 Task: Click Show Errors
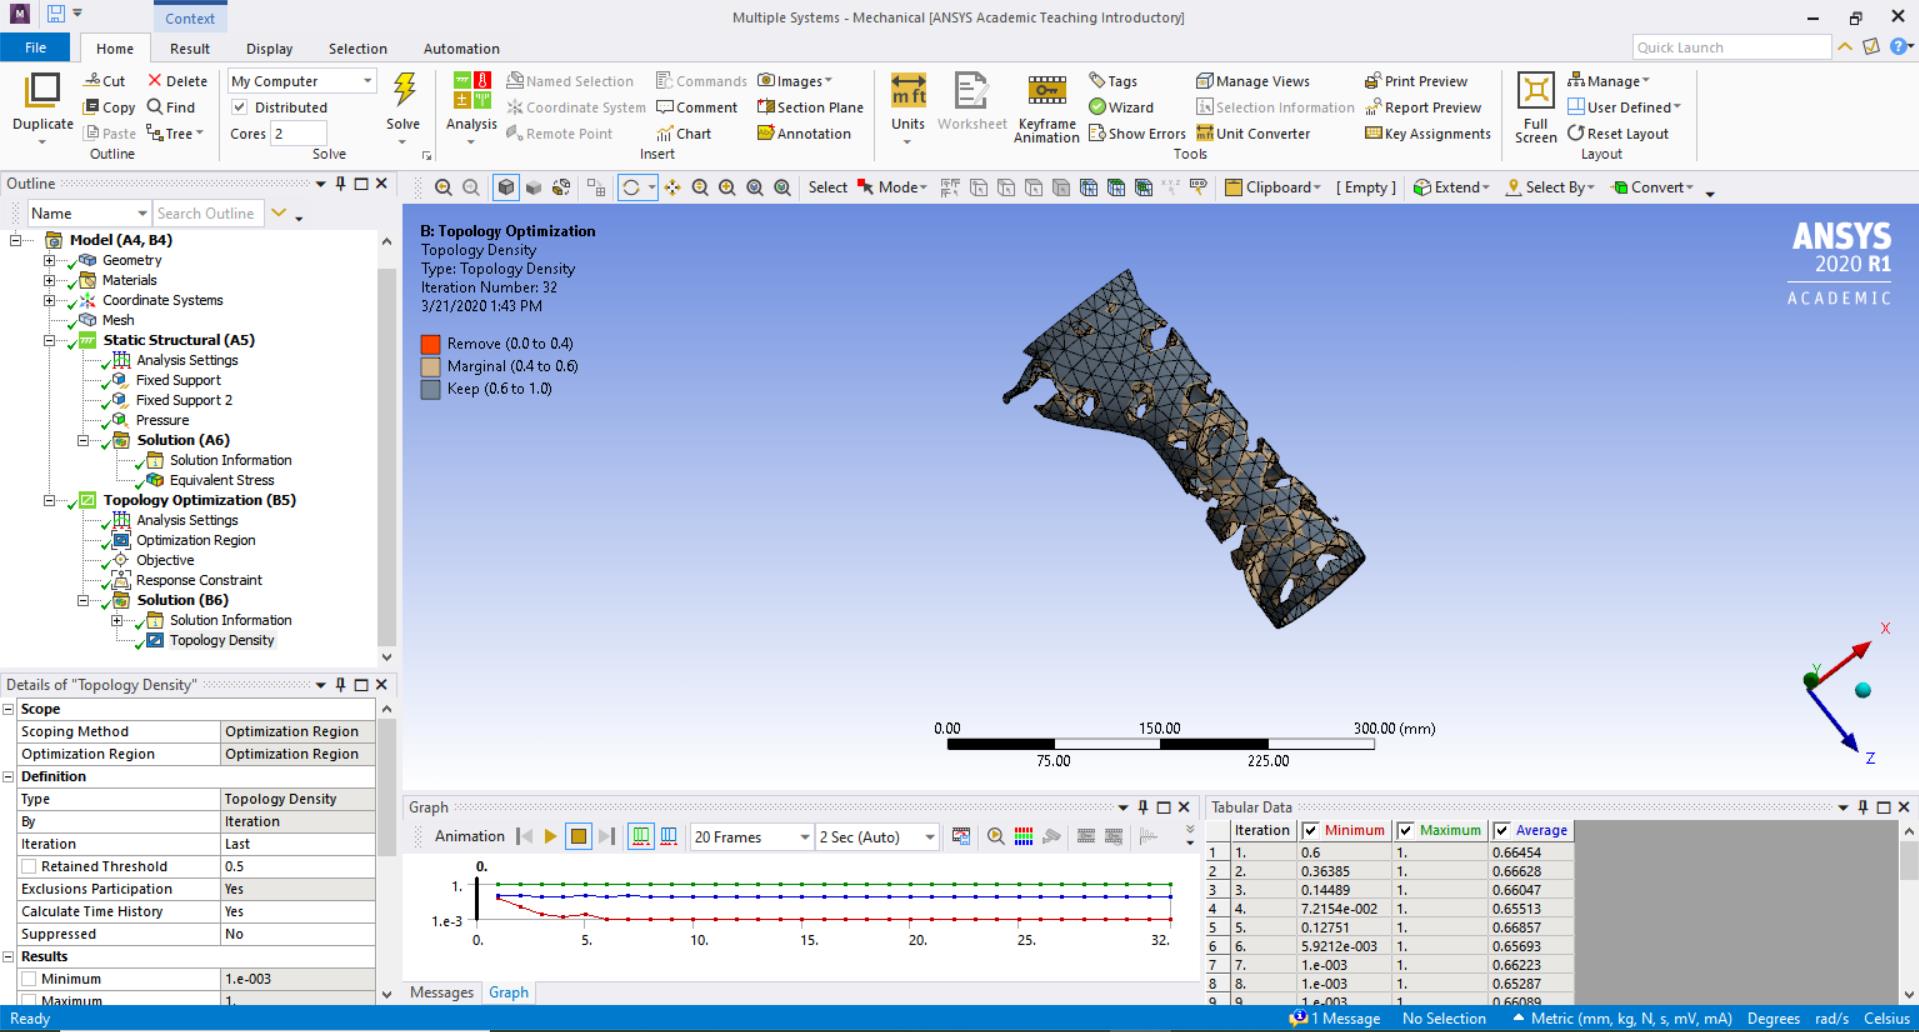(1137, 133)
